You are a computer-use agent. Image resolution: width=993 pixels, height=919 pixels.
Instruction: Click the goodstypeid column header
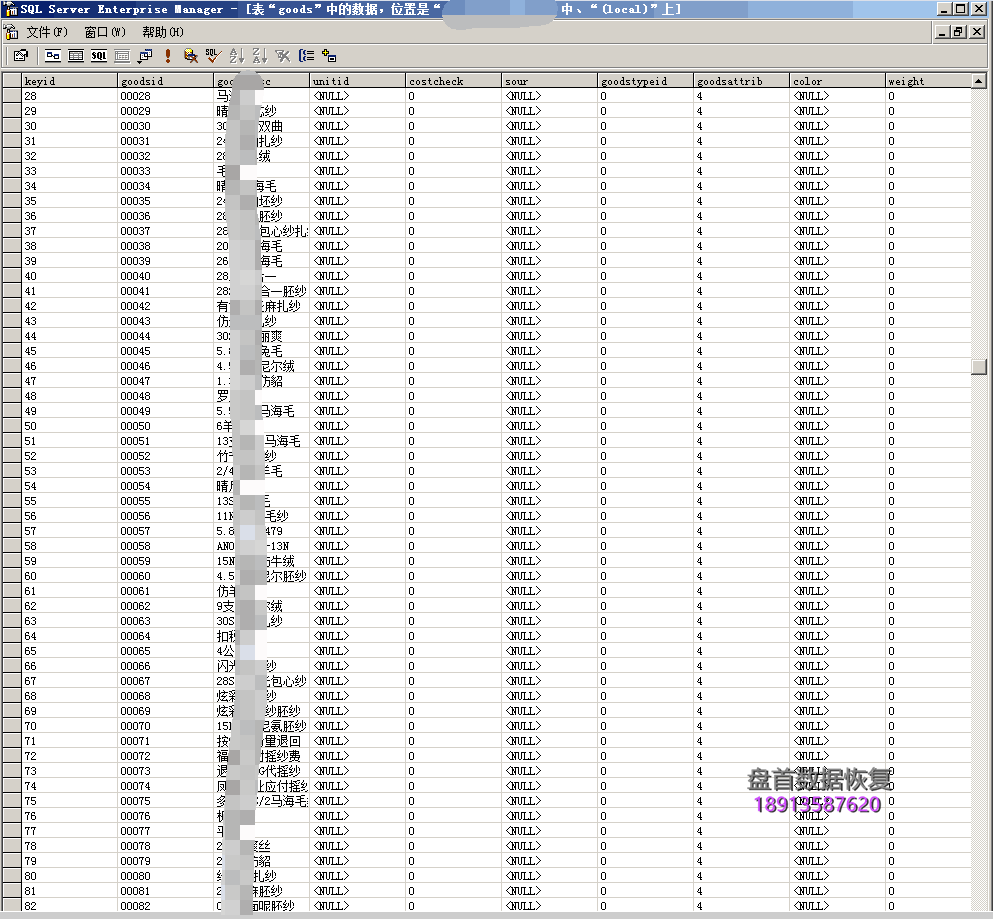pos(645,81)
